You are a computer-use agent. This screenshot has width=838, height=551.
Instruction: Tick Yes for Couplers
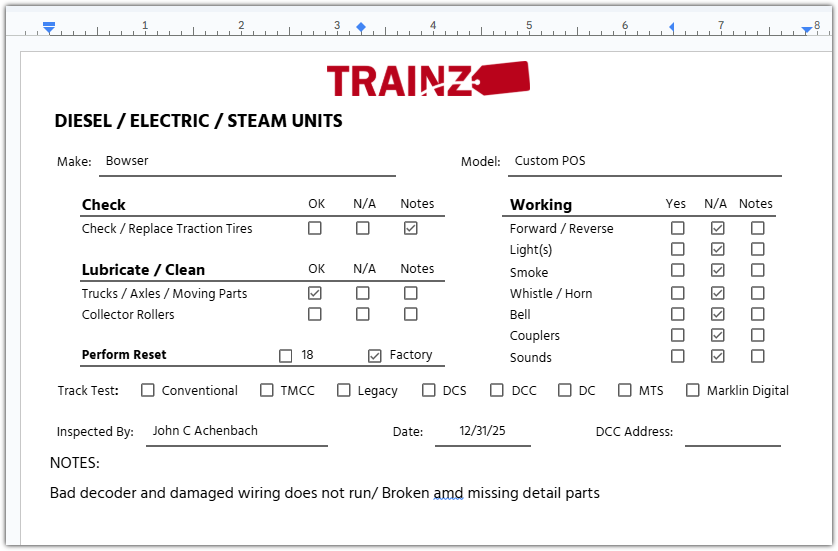(678, 335)
